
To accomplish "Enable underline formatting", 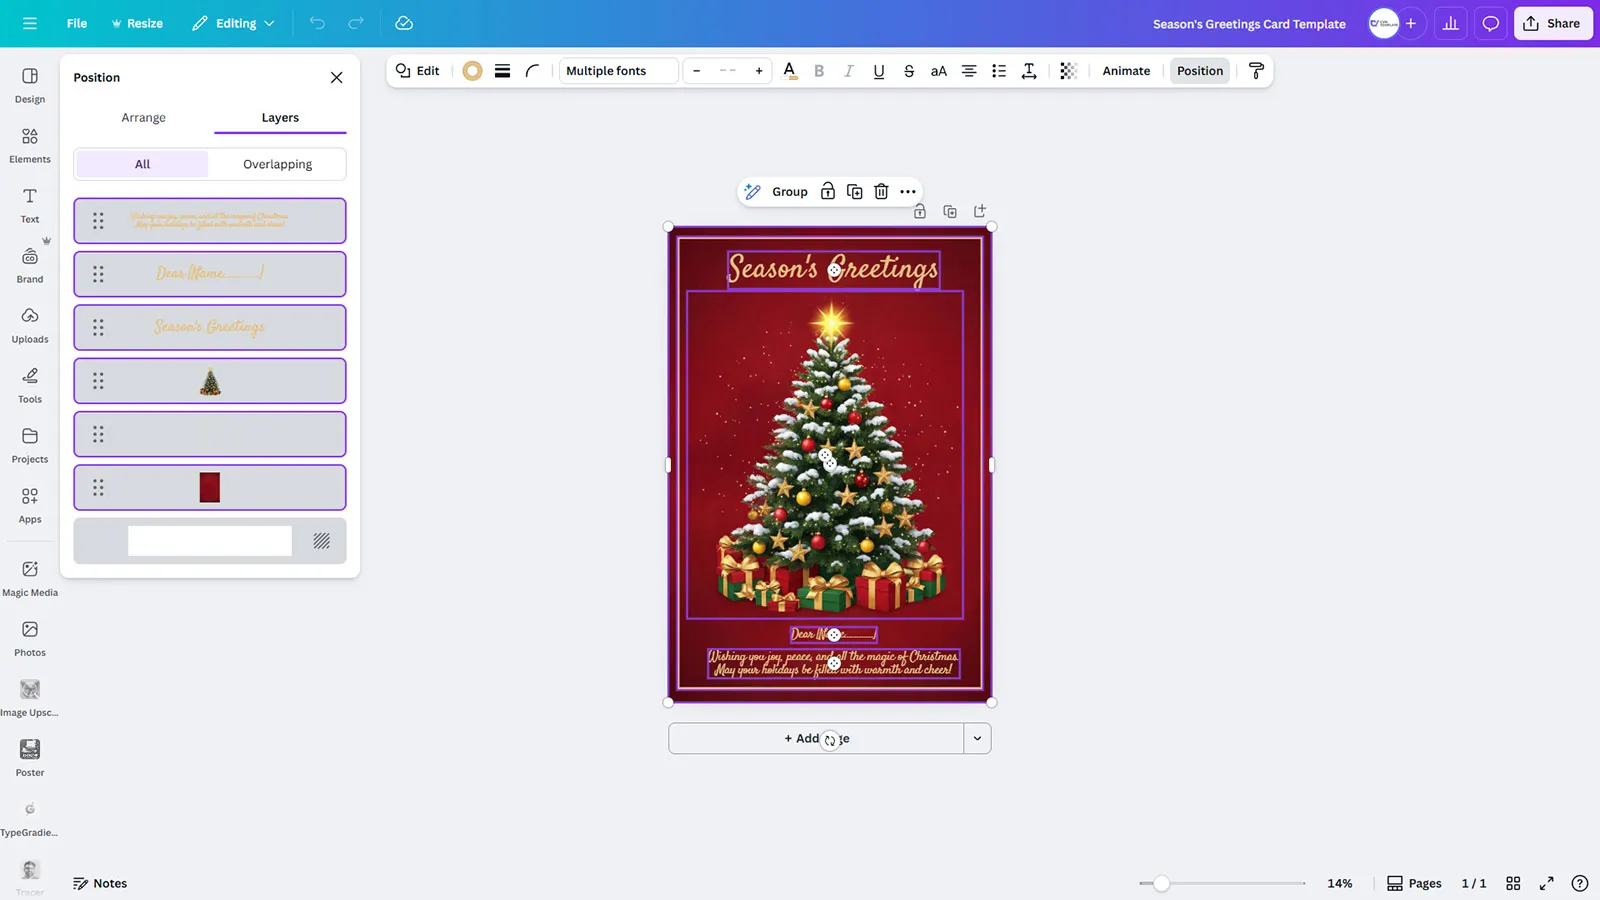I will [x=878, y=70].
